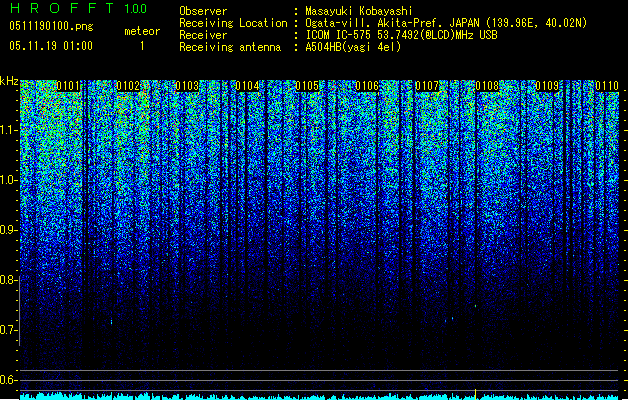The height and width of the screenshot is (400, 629).
Task: Click the cyan signal level strip at bottom
Action: (319, 396)
